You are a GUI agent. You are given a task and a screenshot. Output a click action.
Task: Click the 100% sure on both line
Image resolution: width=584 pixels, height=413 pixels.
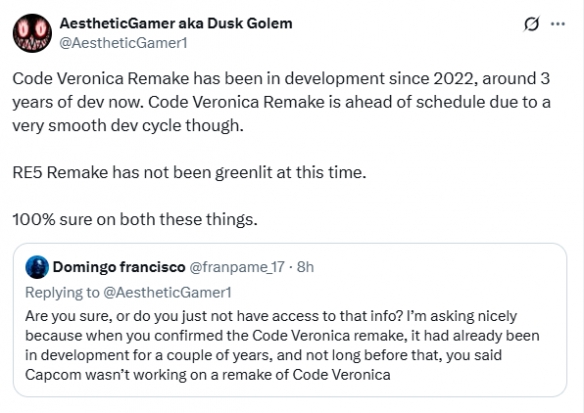135,219
